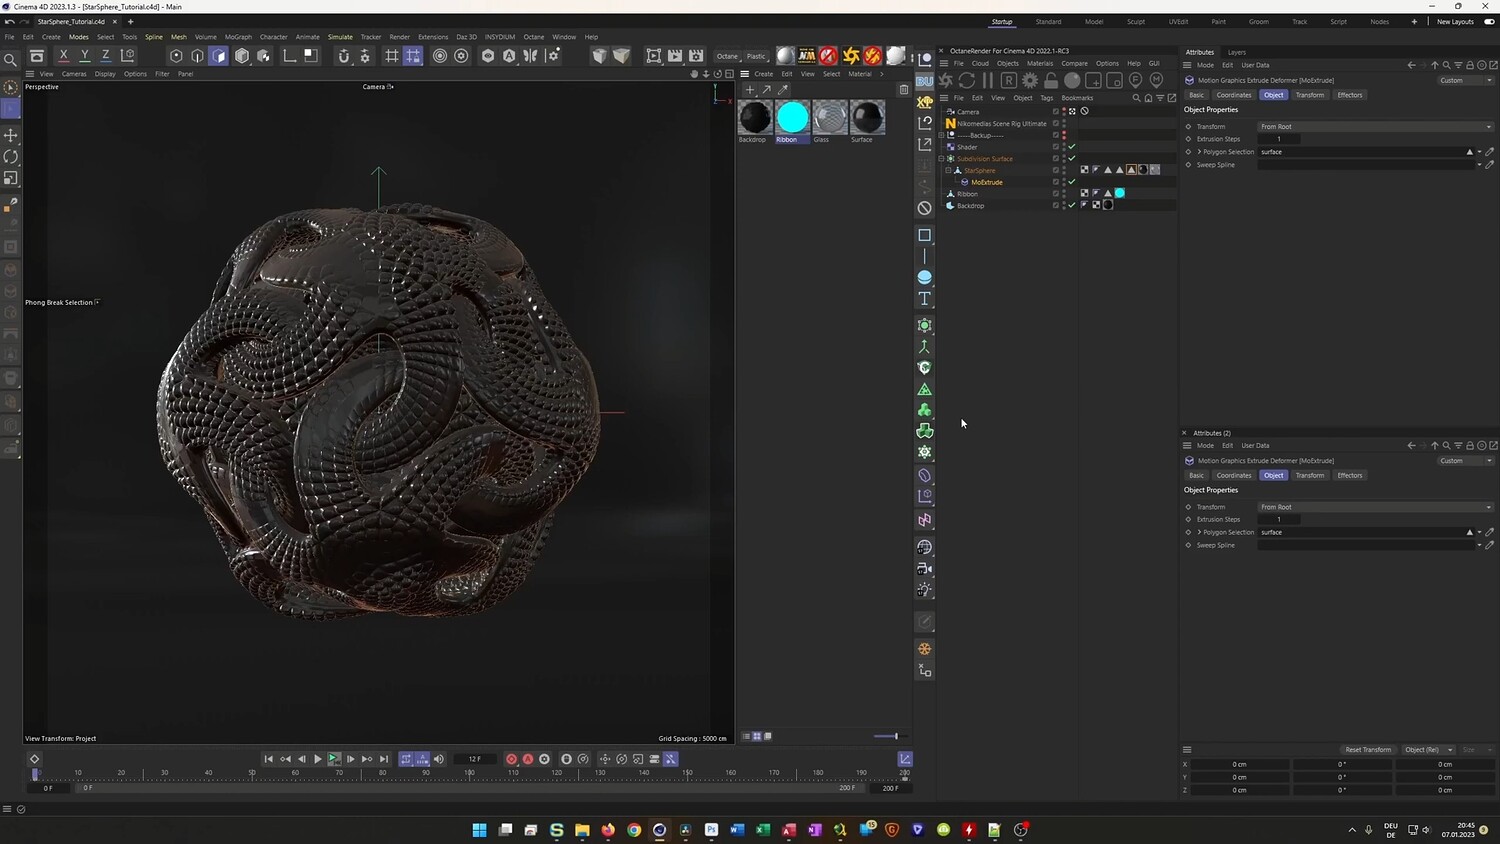
Task: Open the Transform dropdown in upper Attributes
Action: tap(1375, 127)
